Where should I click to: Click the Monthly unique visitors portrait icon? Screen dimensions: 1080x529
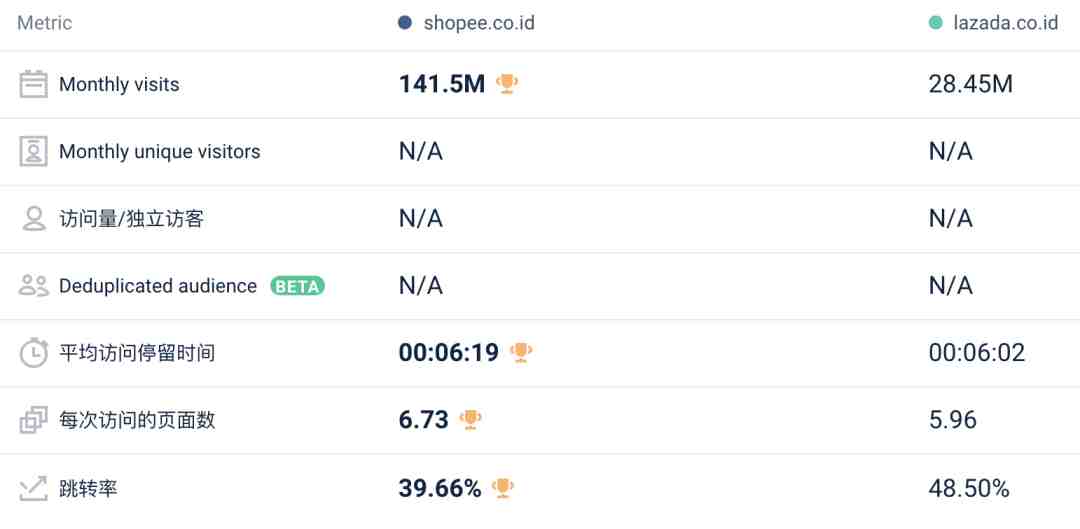point(33,152)
